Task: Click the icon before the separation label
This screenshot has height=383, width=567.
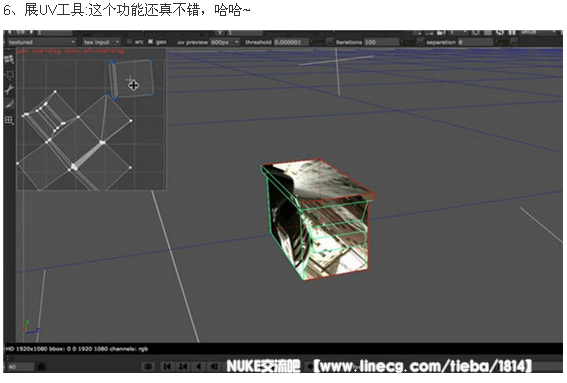Action: point(420,42)
